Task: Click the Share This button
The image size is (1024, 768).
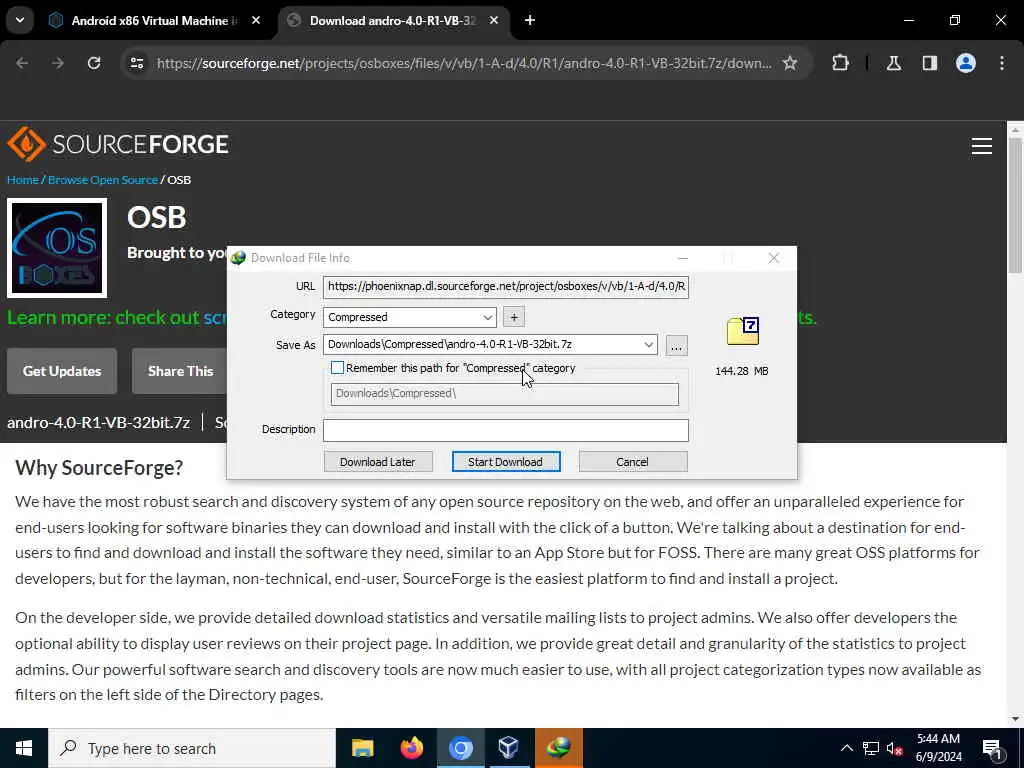Action: pos(180,371)
